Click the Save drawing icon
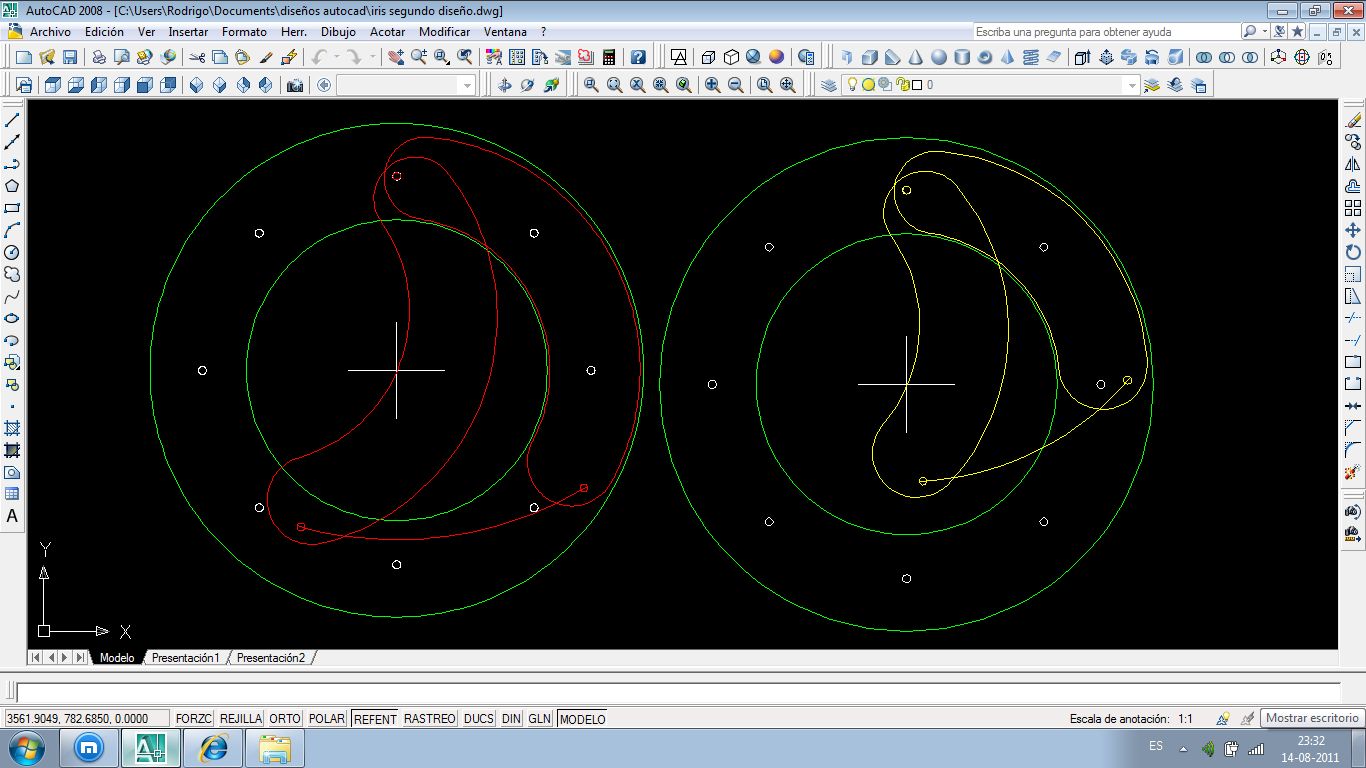Image resolution: width=1366 pixels, height=768 pixels. pos(70,57)
